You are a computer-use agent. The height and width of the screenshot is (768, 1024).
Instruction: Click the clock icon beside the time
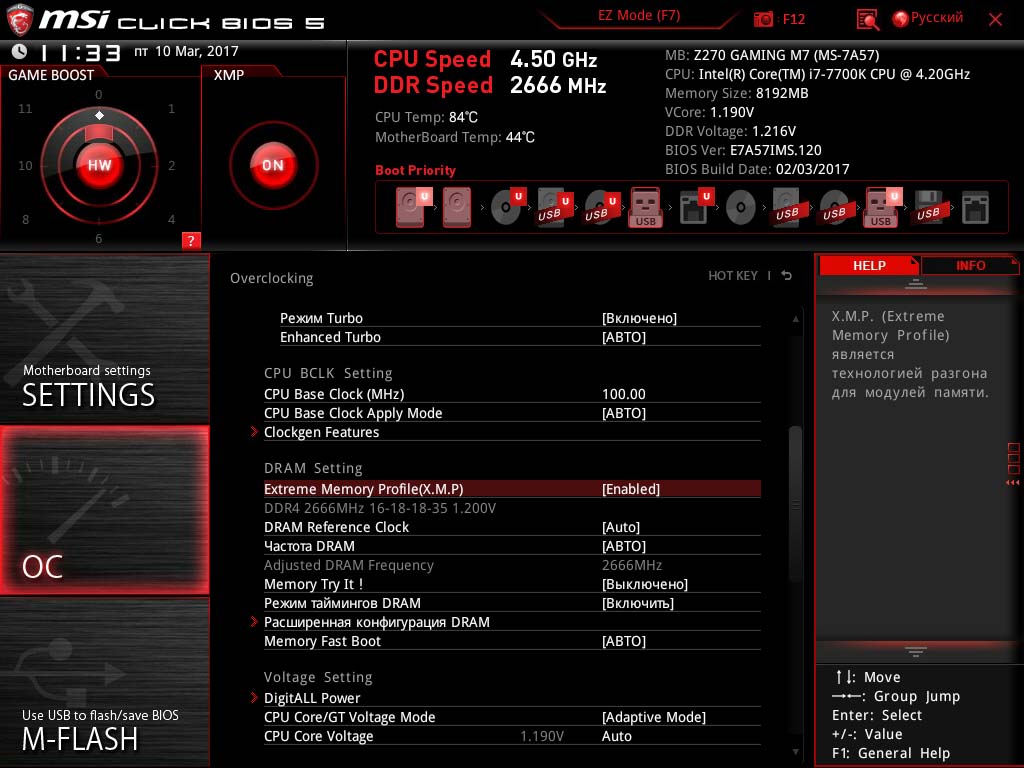coord(20,51)
